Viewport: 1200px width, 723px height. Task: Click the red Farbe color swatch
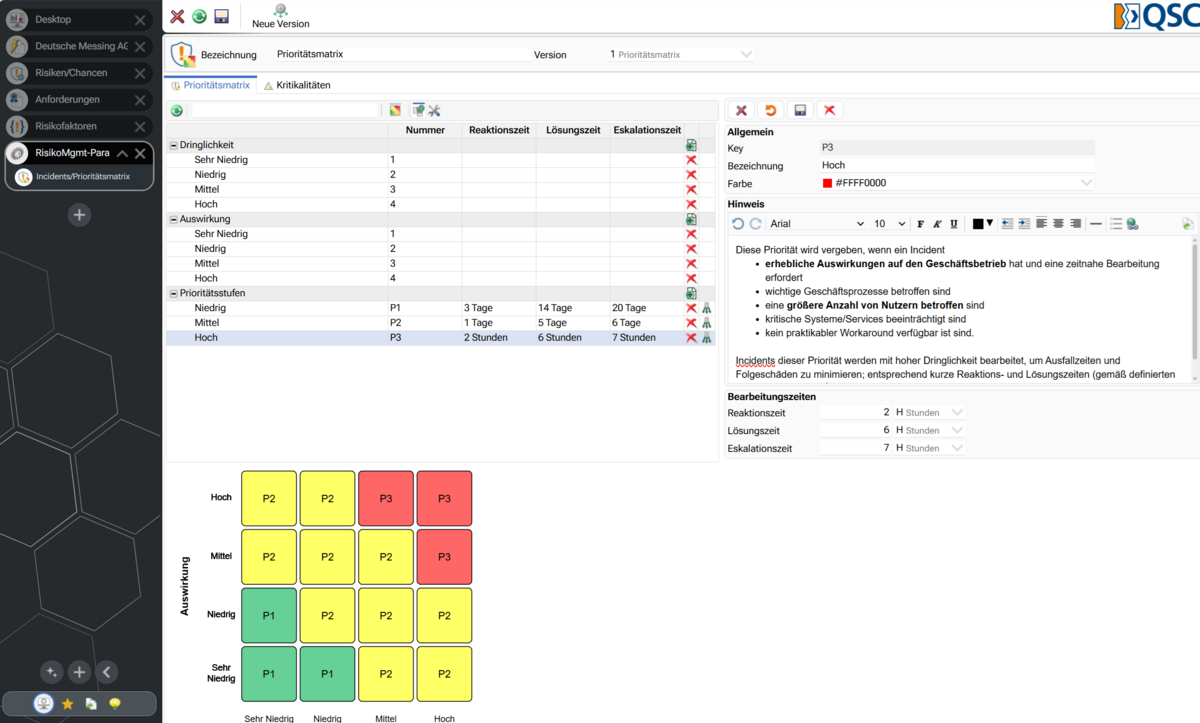827,184
